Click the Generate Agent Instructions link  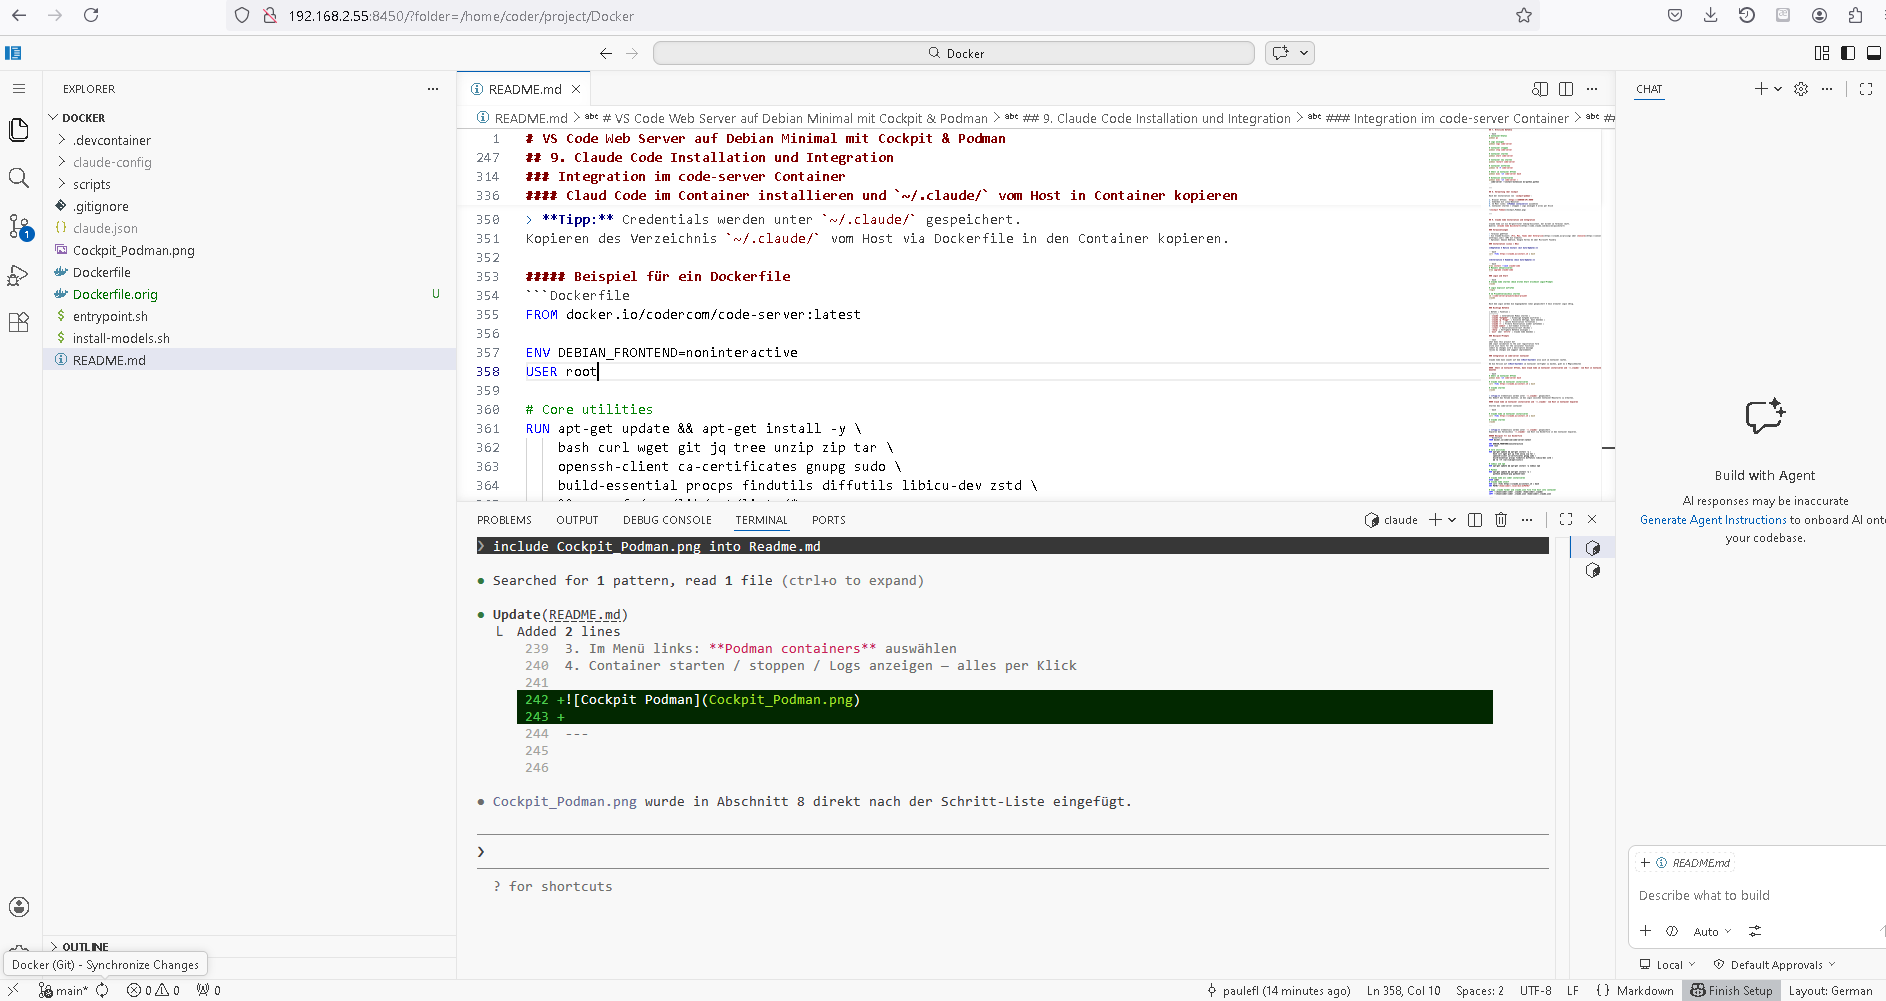1713,520
